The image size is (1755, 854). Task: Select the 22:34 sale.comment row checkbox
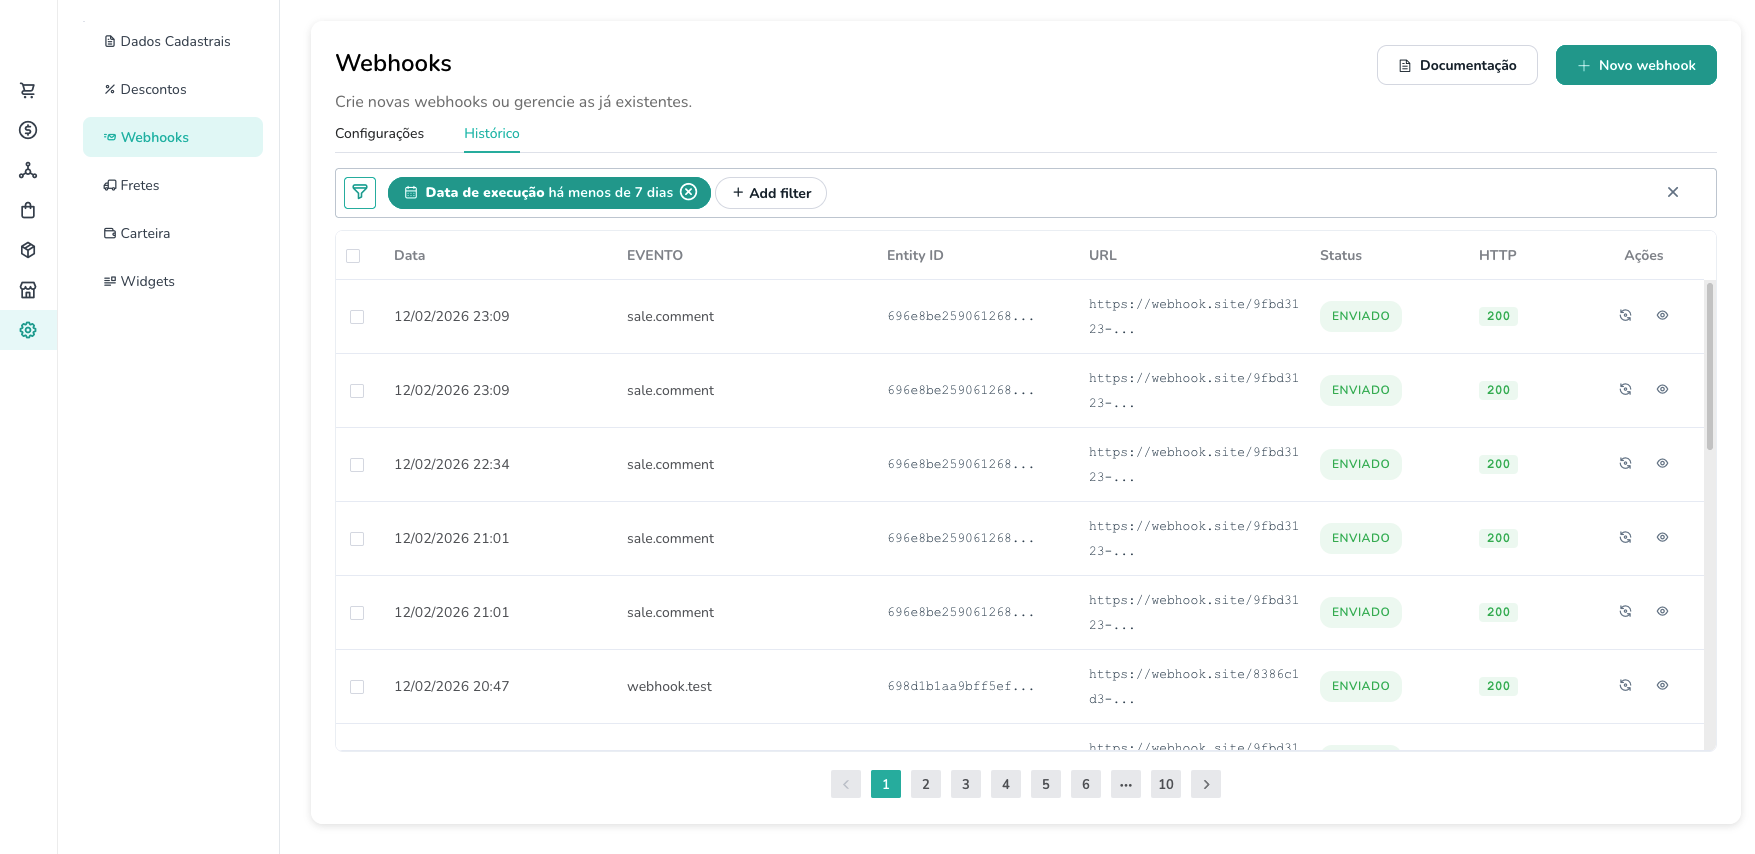point(357,465)
